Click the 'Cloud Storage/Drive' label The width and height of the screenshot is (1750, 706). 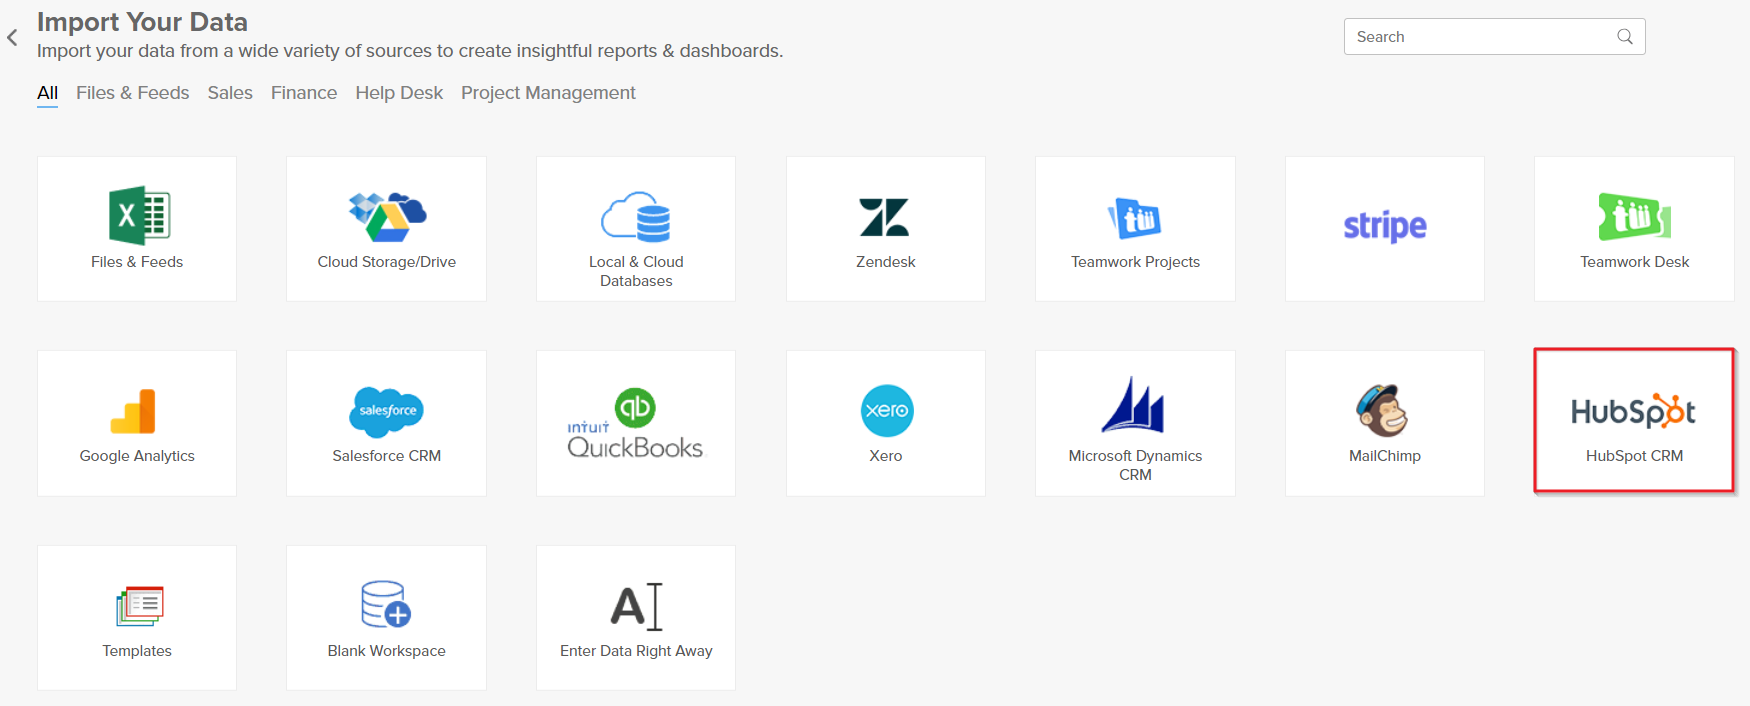point(387,262)
